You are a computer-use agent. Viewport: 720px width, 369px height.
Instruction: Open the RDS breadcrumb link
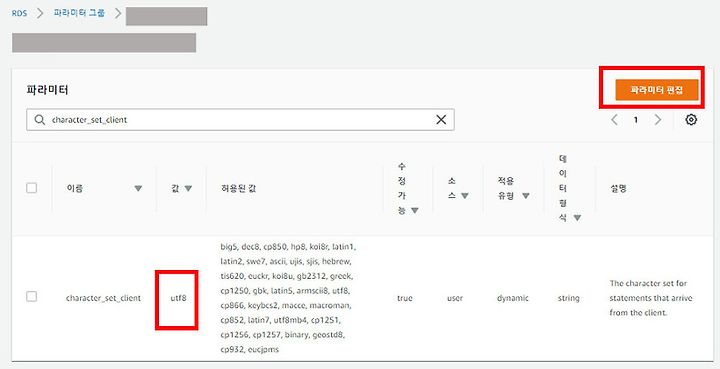pos(19,13)
